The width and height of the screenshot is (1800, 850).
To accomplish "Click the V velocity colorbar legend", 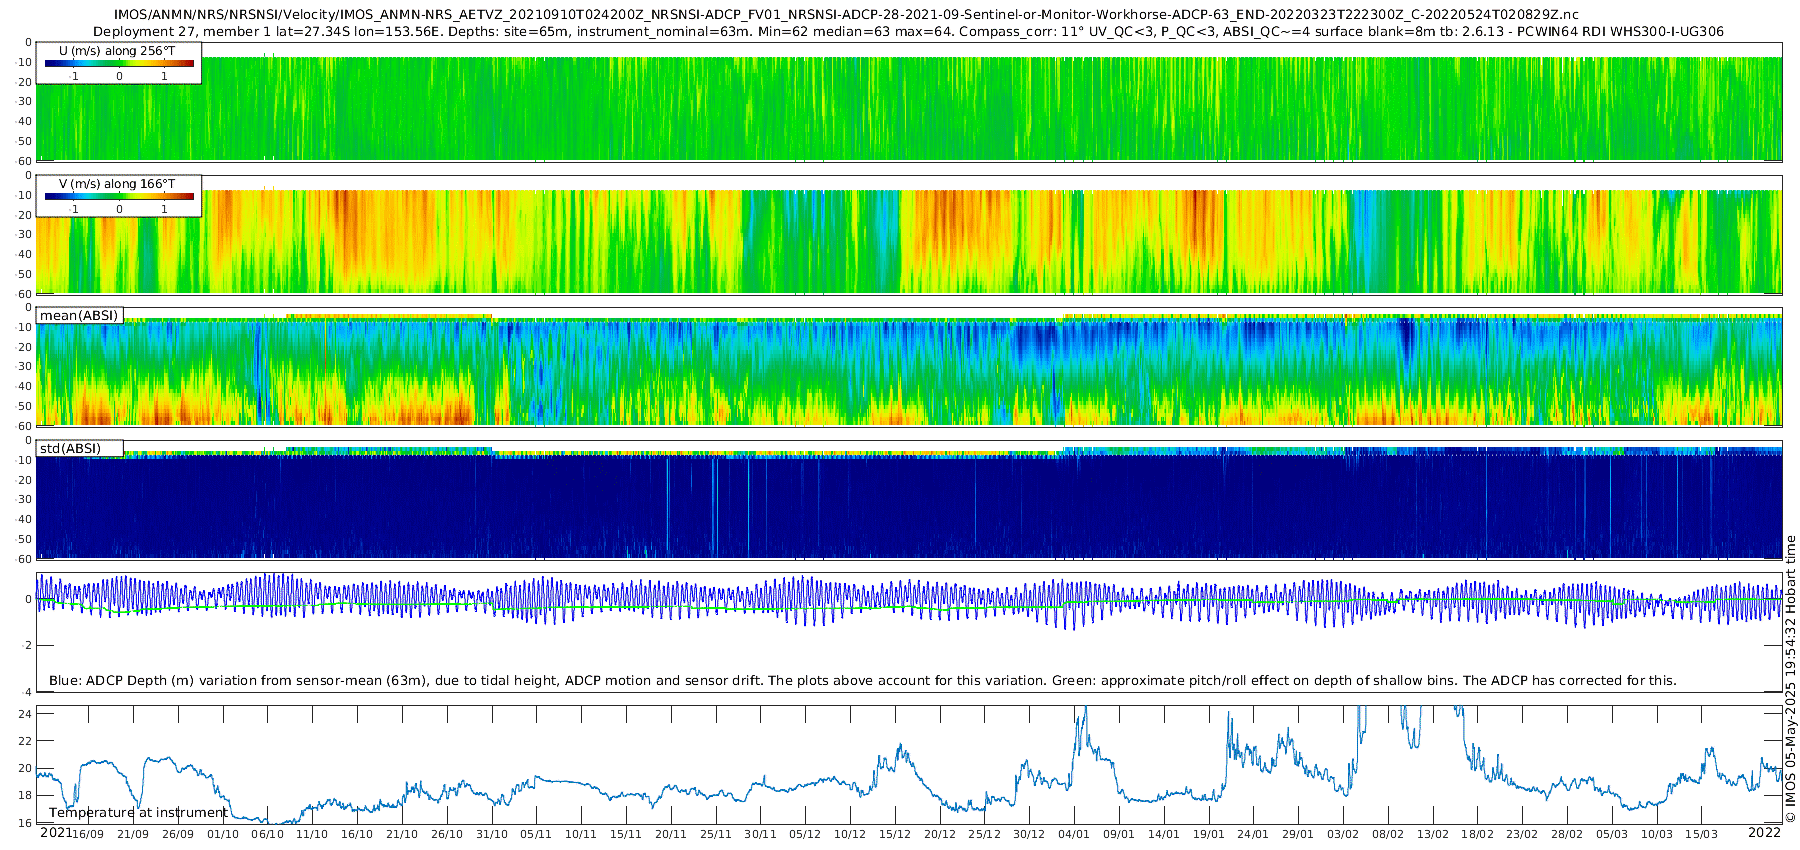I will click(x=118, y=196).
